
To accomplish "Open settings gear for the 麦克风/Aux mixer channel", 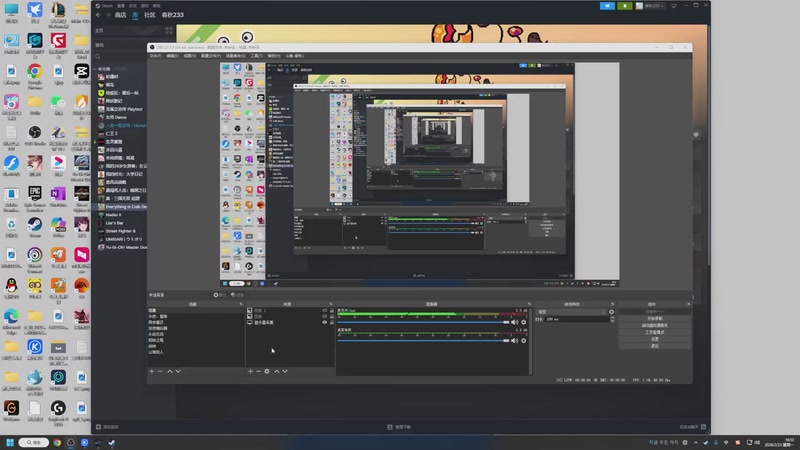I will 523,322.
